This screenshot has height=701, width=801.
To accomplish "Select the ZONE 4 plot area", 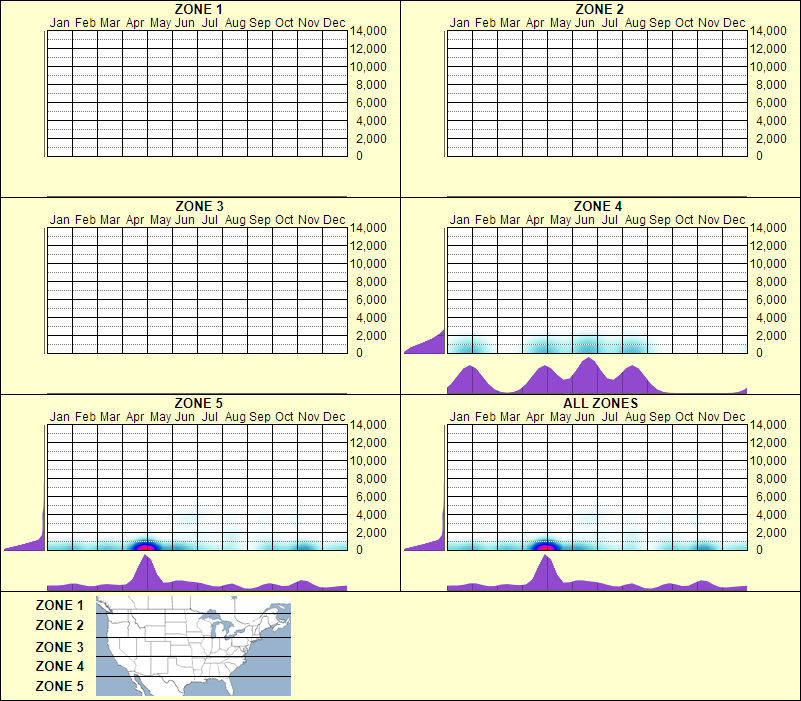I will tap(596, 290).
